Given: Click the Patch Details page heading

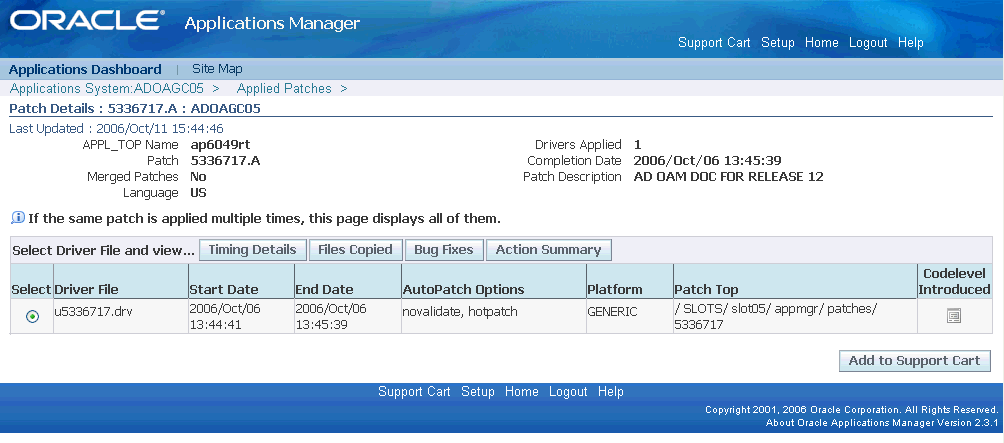Looking at the screenshot, I should point(134,108).
